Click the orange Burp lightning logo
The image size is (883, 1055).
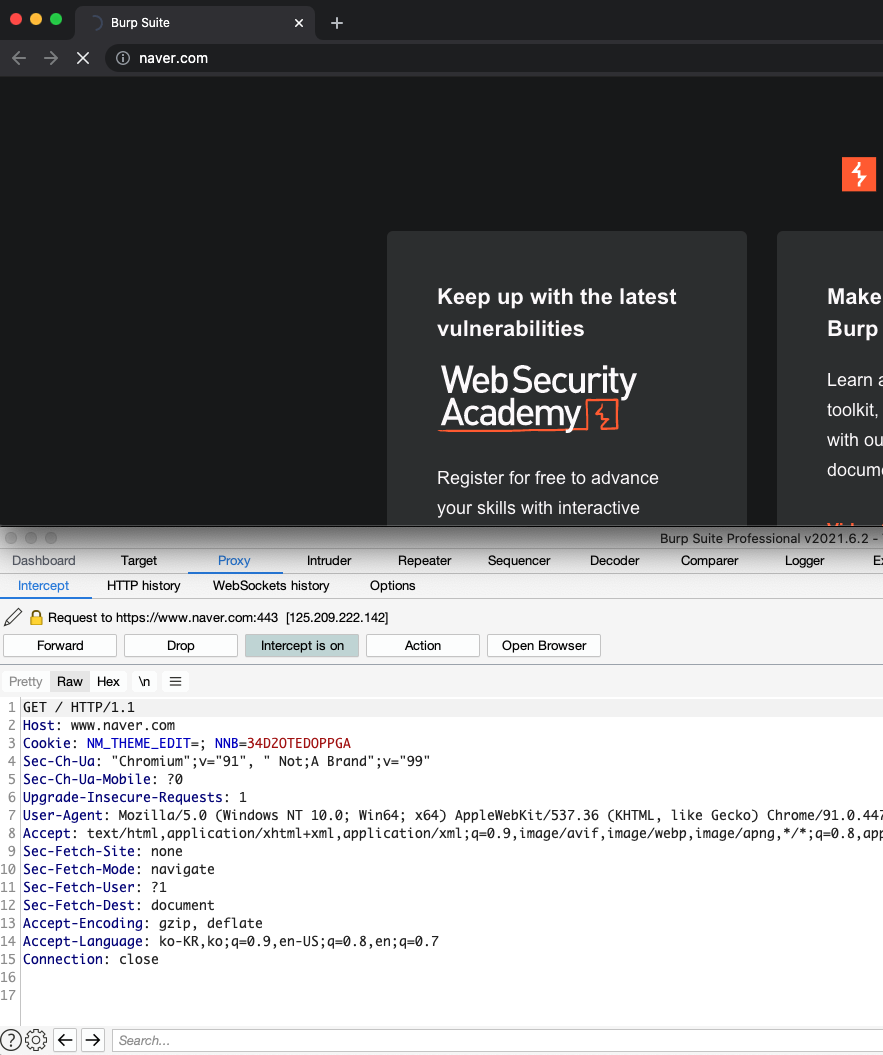point(859,174)
